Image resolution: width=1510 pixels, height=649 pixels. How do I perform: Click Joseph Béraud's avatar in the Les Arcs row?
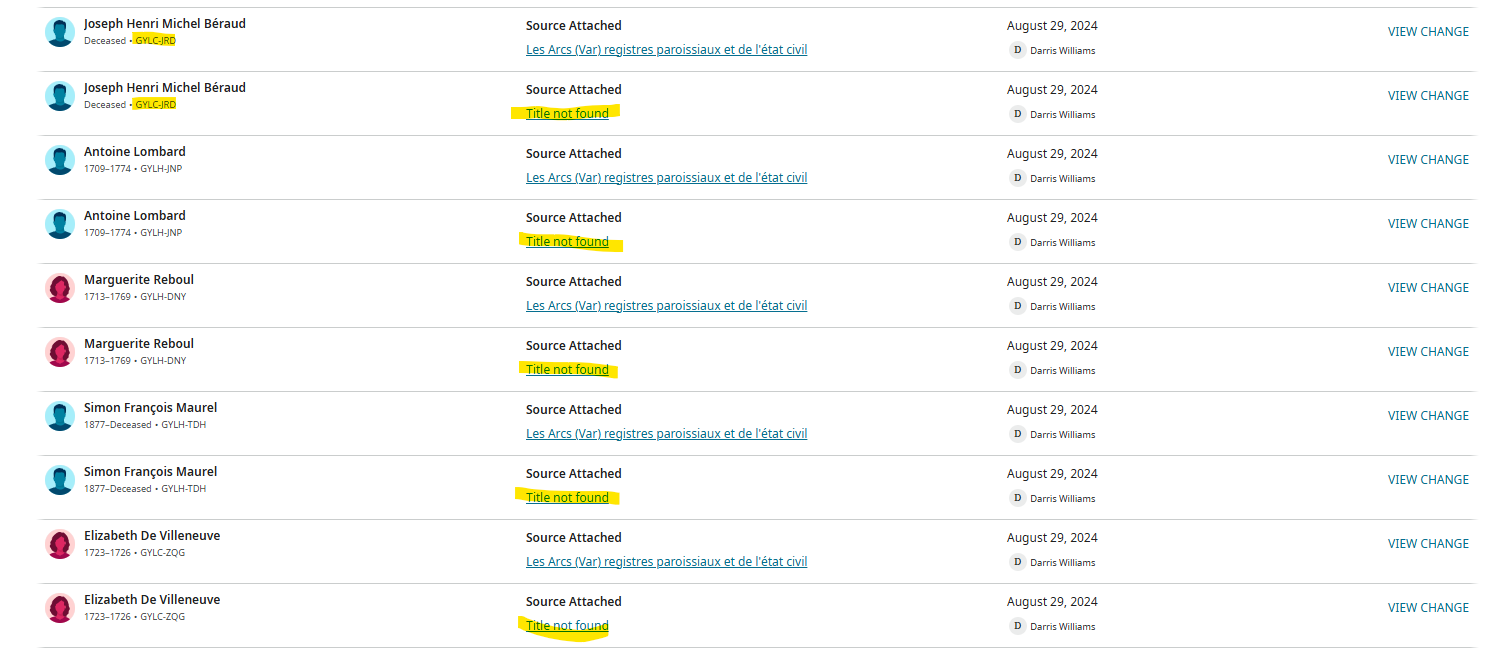60,32
